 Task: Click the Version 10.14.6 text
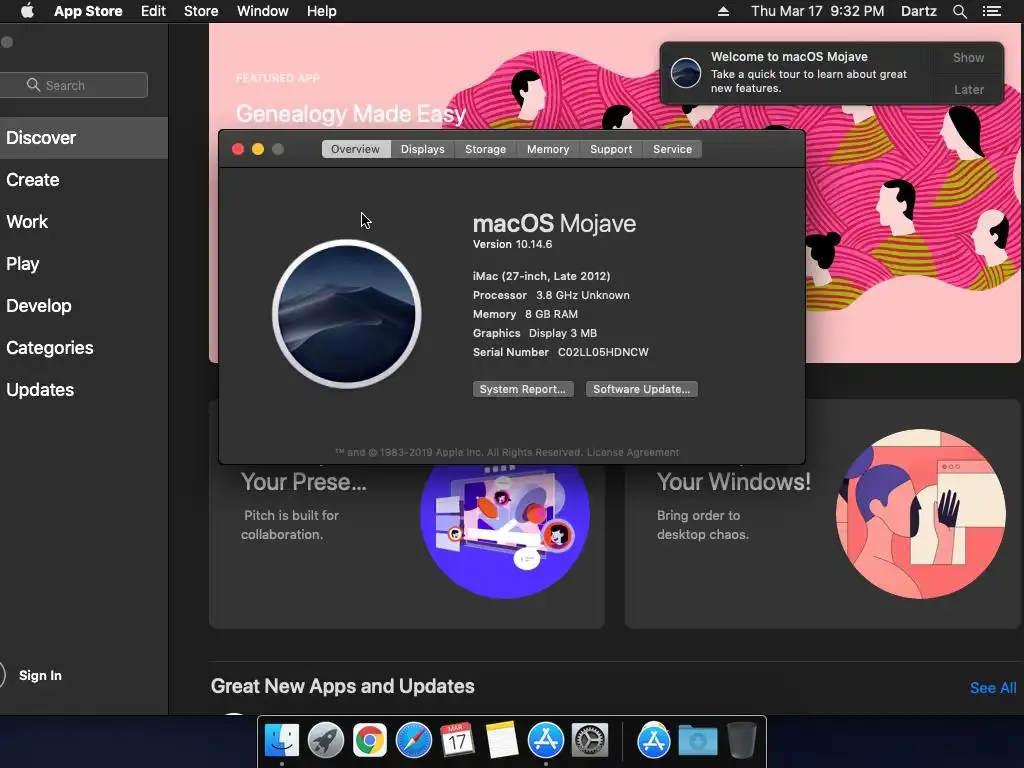(x=513, y=244)
